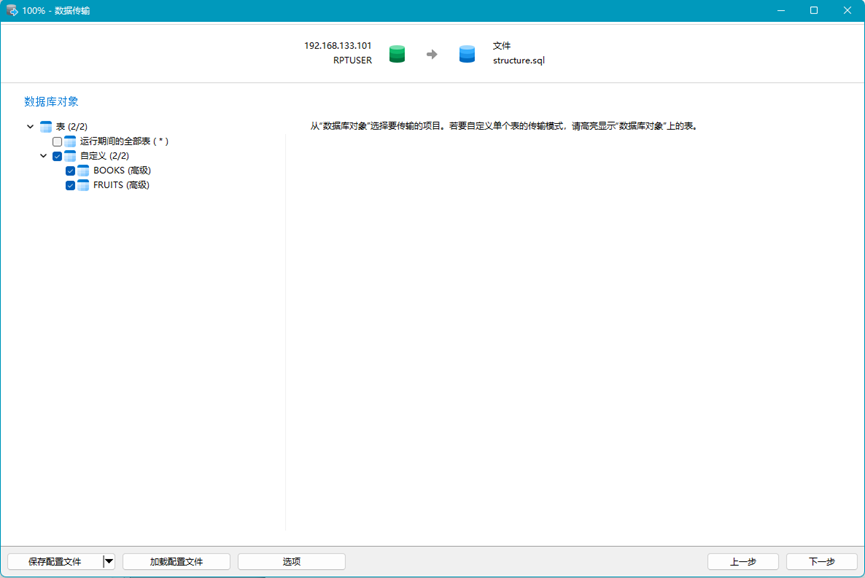Image resolution: width=865 pixels, height=578 pixels.
Task: Open the 保存配置文件 dropdown arrow
Action: click(109, 561)
